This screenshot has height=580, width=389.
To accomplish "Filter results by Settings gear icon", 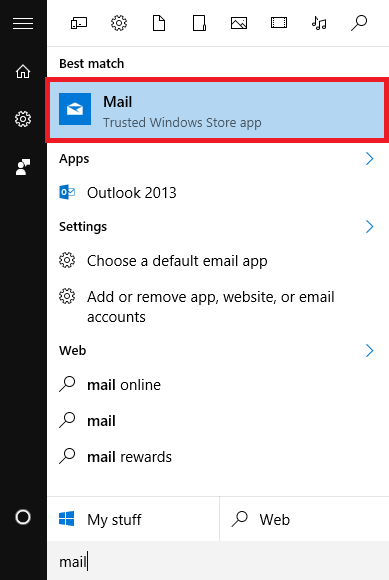I will [x=119, y=23].
